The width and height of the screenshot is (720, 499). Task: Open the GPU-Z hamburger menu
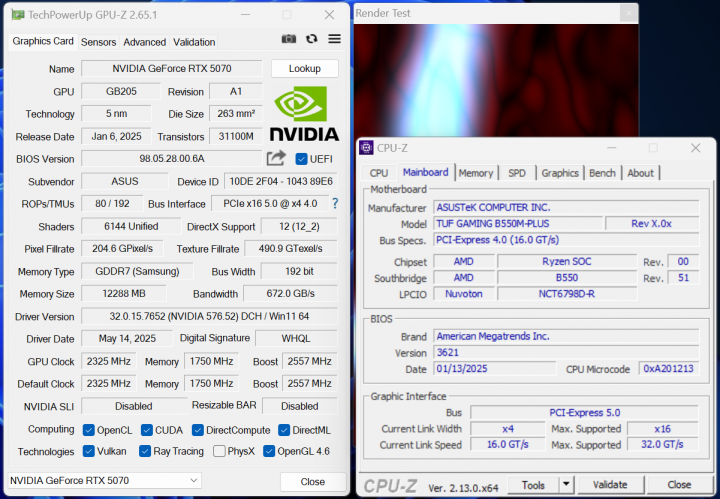pyautogui.click(x=334, y=39)
